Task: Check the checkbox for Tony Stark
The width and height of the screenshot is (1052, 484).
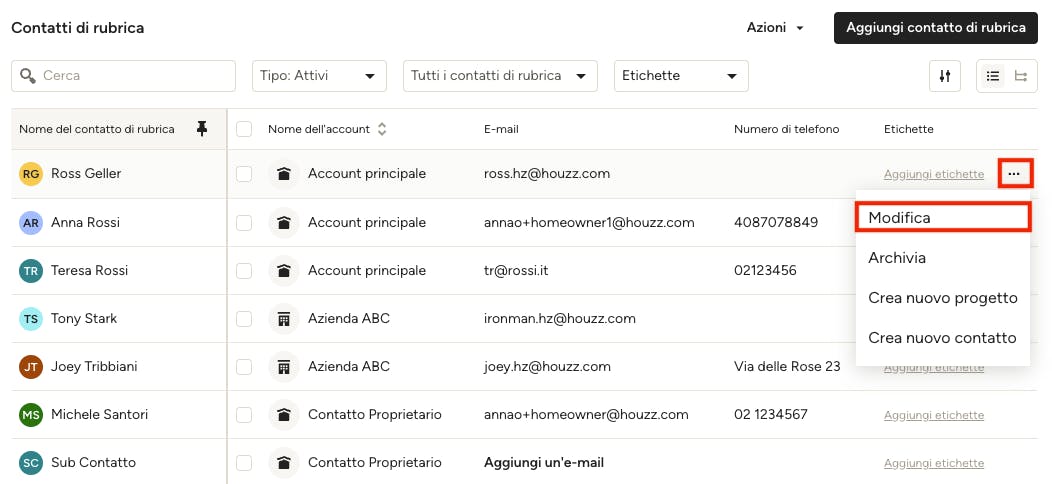Action: pos(244,319)
